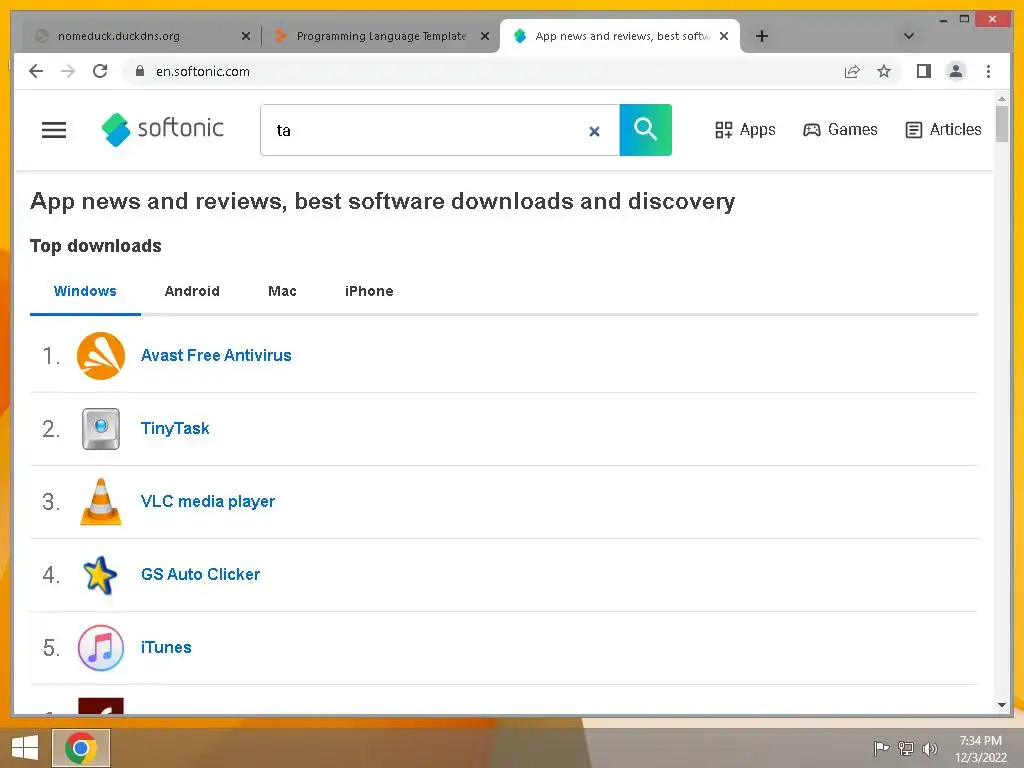This screenshot has width=1024, height=768.
Task: Open Chrome three-dot menu
Action: [x=988, y=71]
